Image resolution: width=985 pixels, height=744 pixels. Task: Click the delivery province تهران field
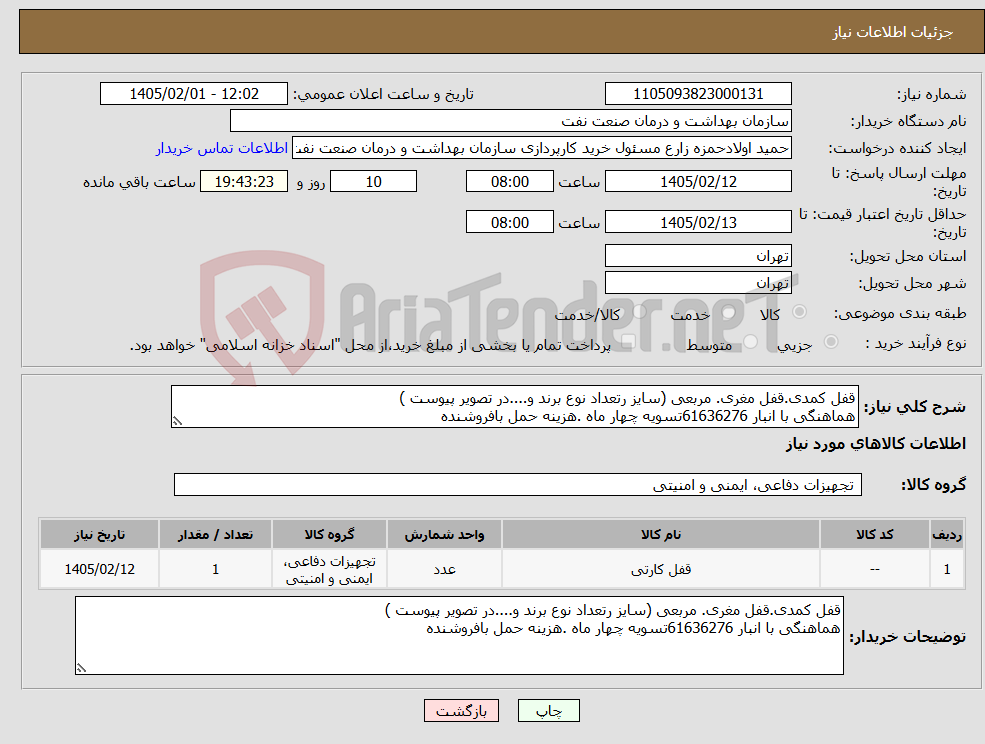click(698, 256)
